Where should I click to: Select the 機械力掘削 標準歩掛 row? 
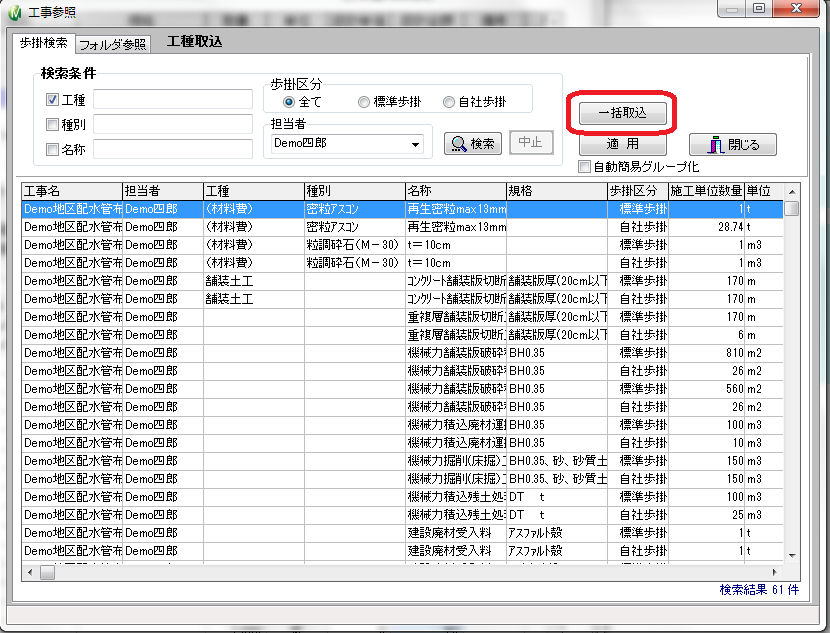(x=402, y=461)
